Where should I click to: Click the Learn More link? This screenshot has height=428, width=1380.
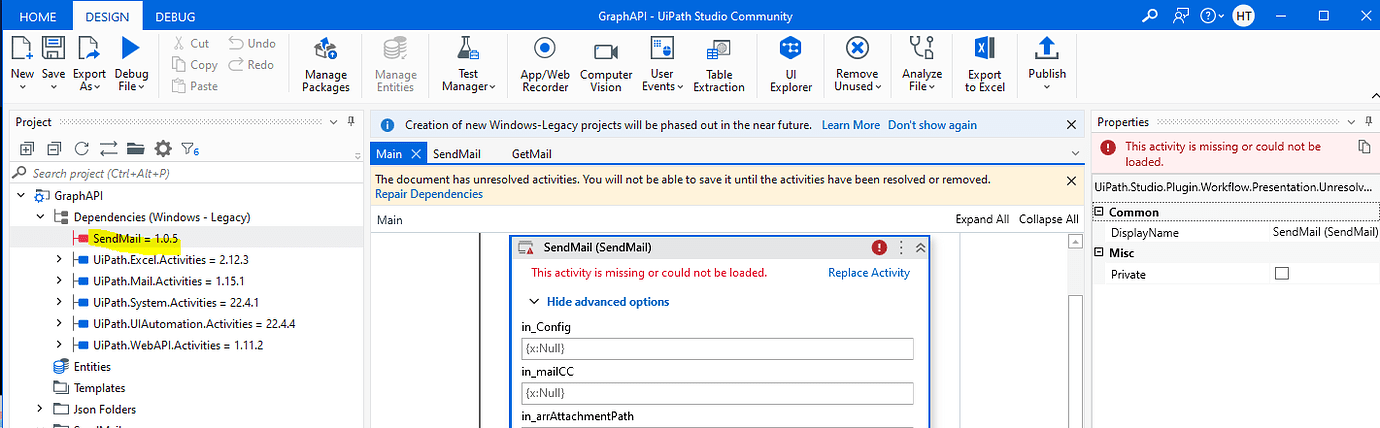[851, 125]
